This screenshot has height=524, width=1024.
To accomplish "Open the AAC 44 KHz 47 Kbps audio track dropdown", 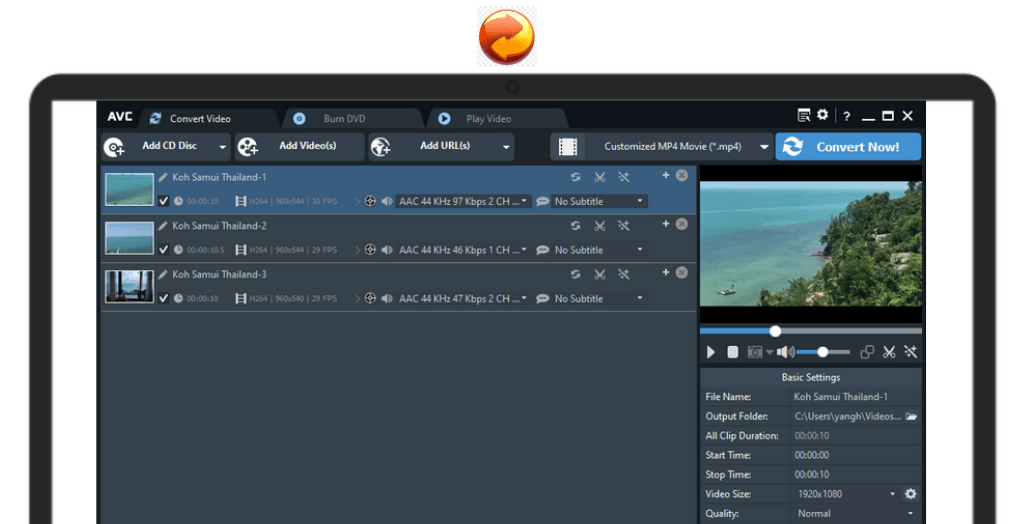I will pyautogui.click(x=463, y=299).
